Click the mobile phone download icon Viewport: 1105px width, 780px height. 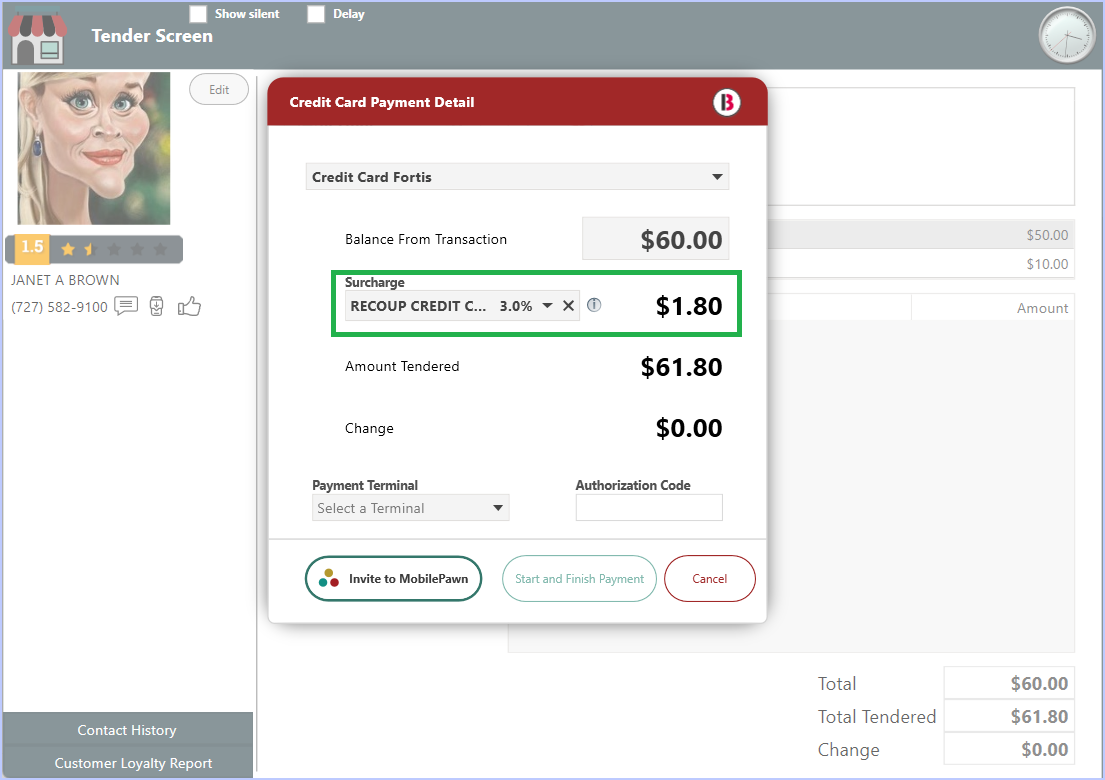coord(156,306)
